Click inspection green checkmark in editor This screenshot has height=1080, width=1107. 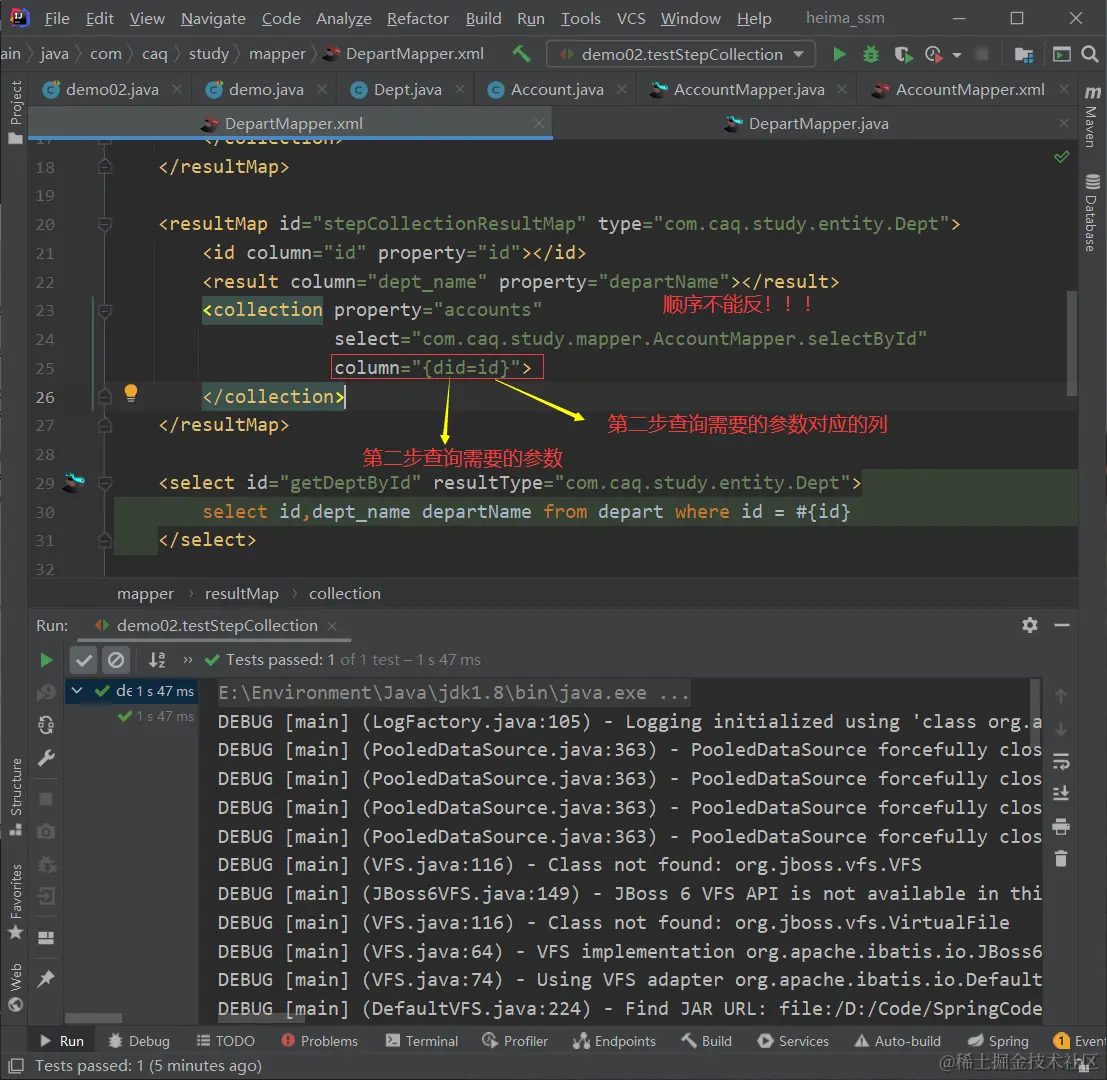click(1061, 157)
